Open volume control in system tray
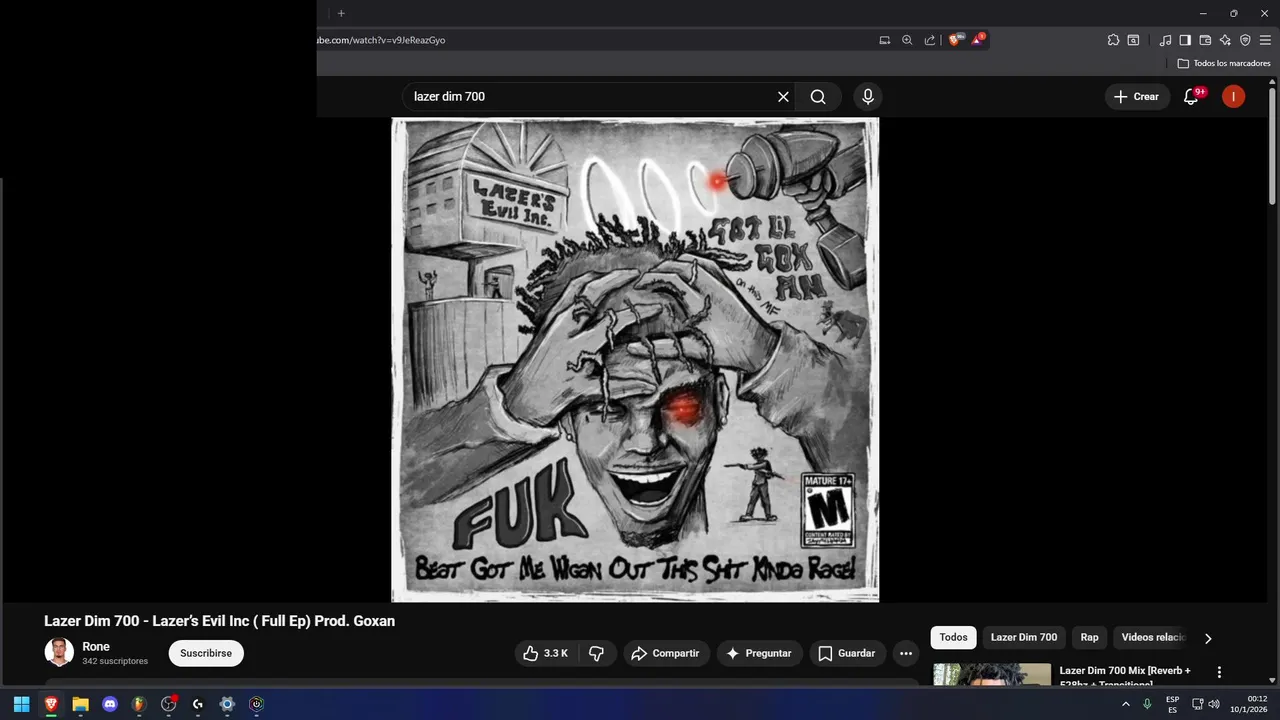The height and width of the screenshot is (720, 1280). 1214,704
